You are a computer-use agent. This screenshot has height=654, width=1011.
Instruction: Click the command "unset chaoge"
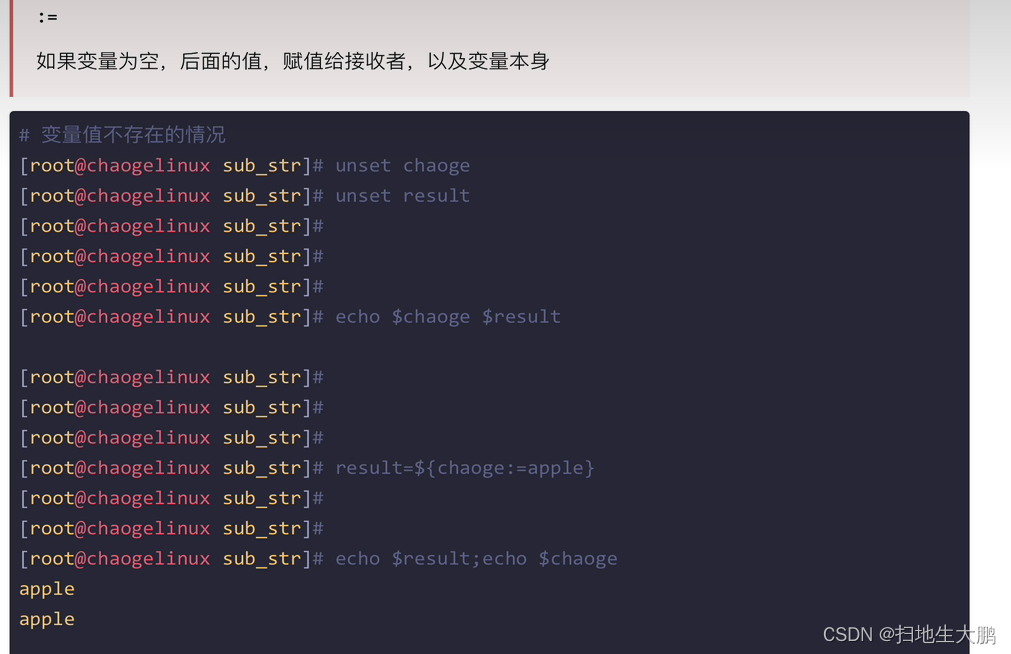pyautogui.click(x=402, y=166)
